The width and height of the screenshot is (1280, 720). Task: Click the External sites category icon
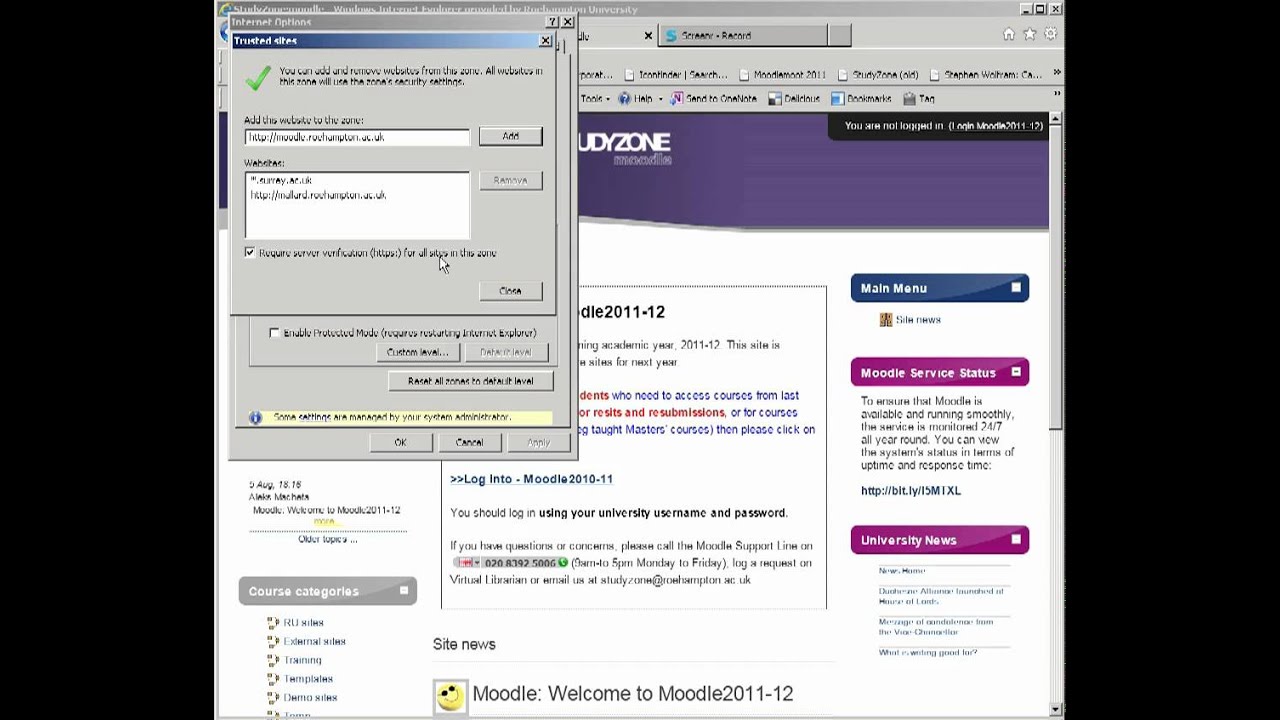[273, 642]
